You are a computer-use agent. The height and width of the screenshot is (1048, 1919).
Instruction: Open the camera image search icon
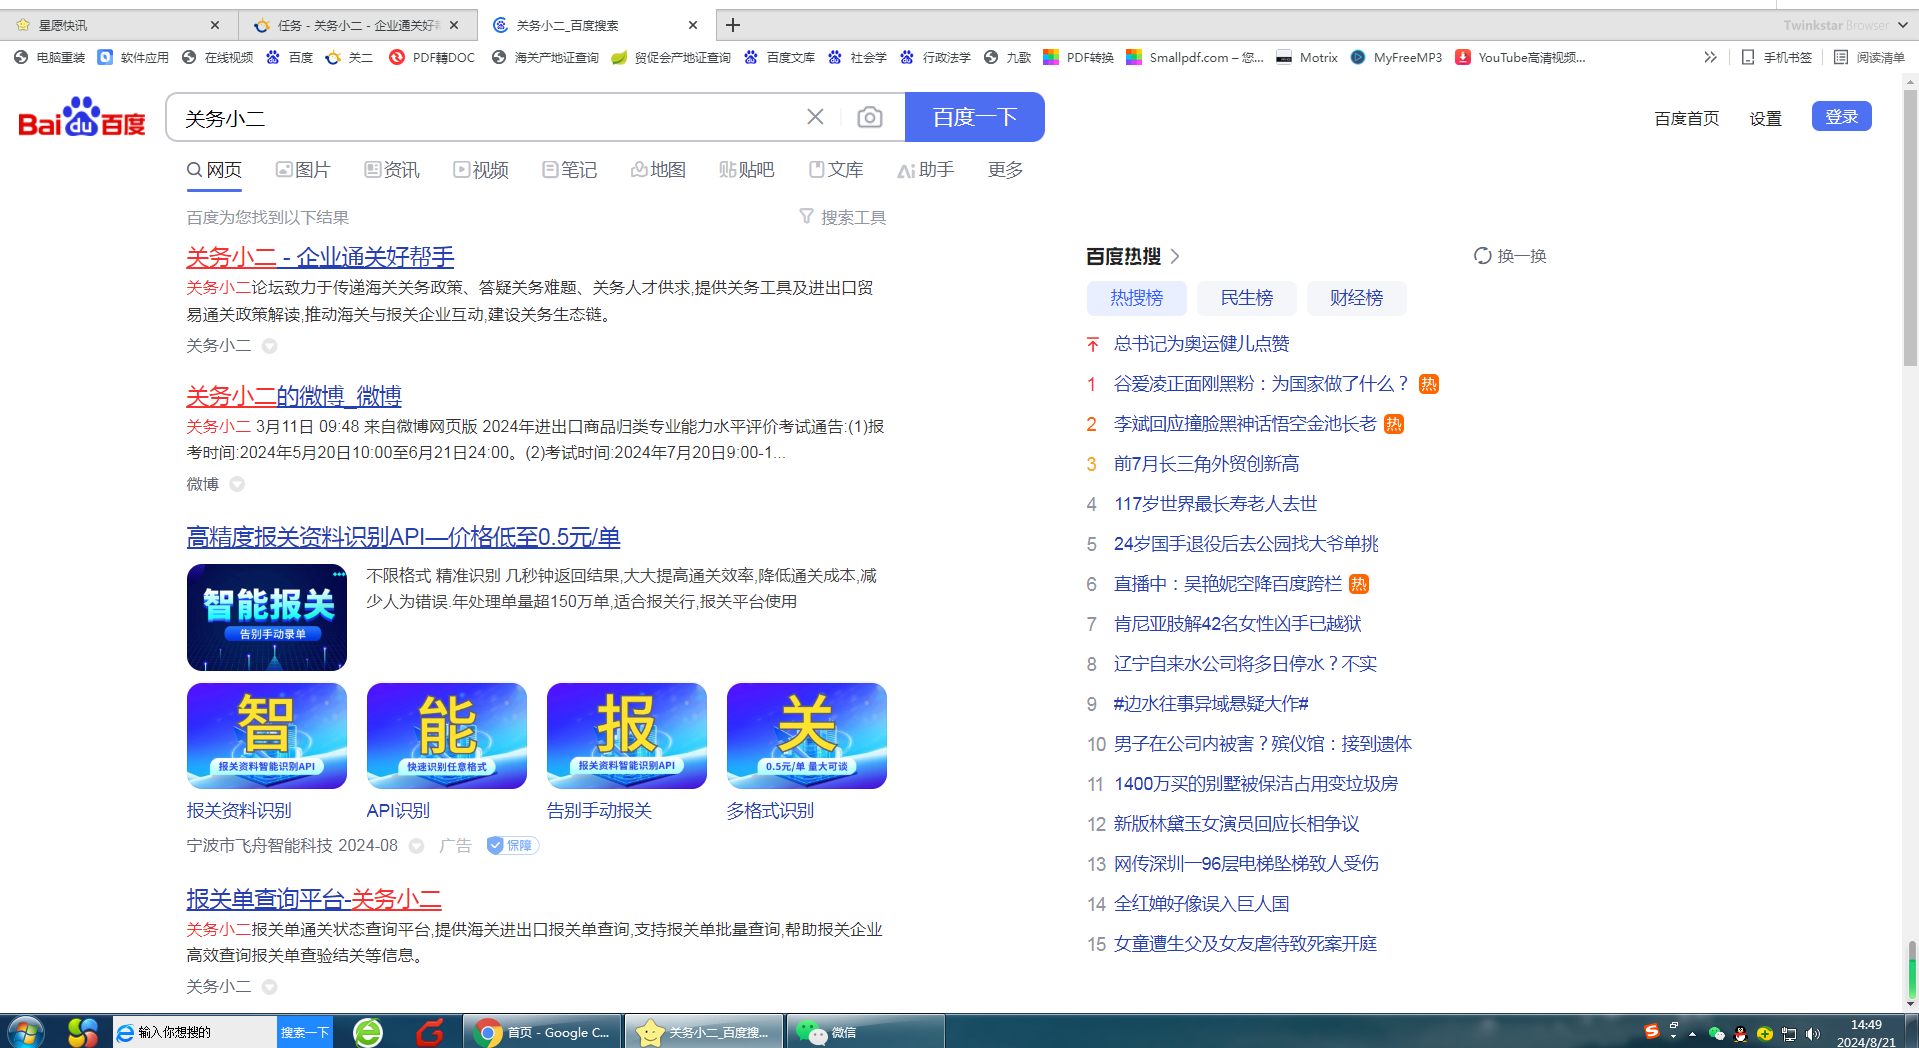(x=870, y=118)
